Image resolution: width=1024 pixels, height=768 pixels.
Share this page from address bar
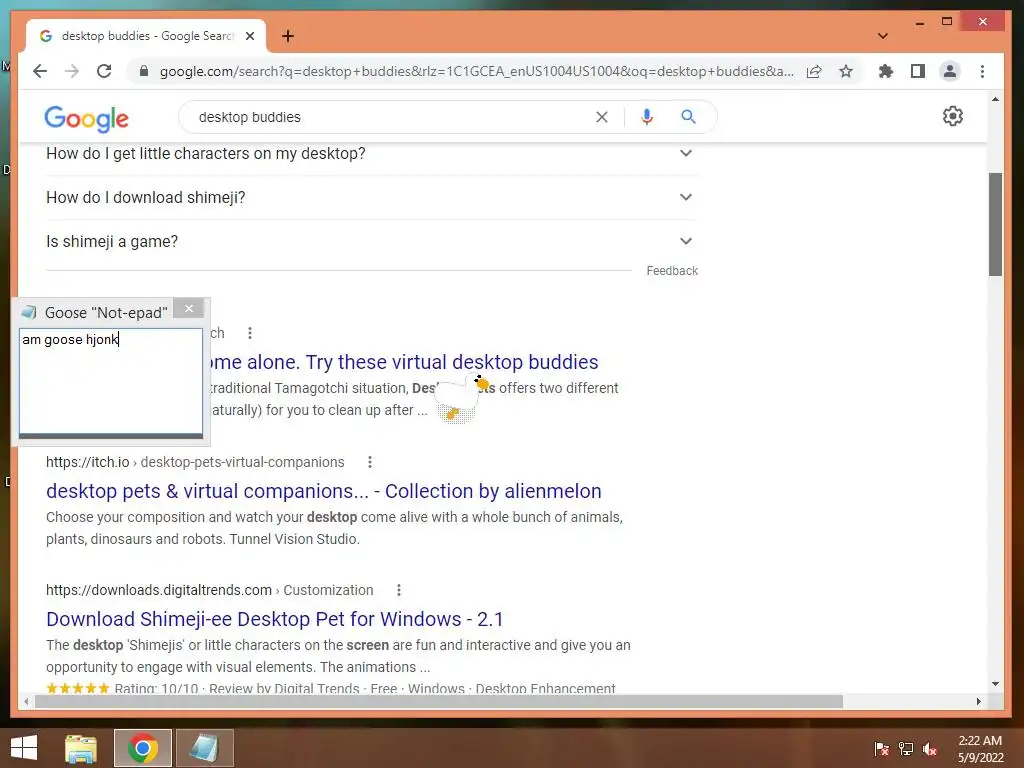[814, 71]
